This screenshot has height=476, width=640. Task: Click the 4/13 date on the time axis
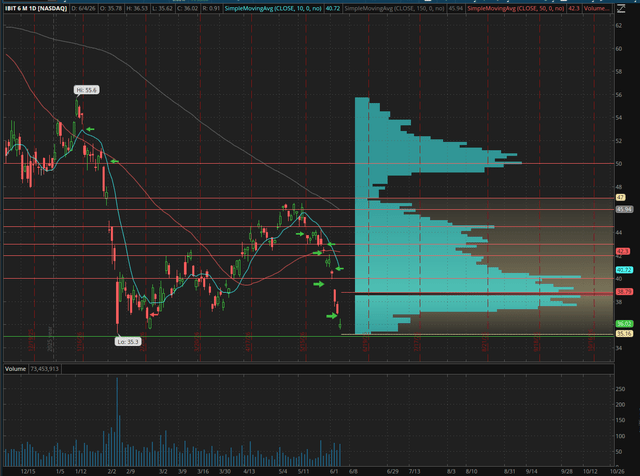point(249,472)
